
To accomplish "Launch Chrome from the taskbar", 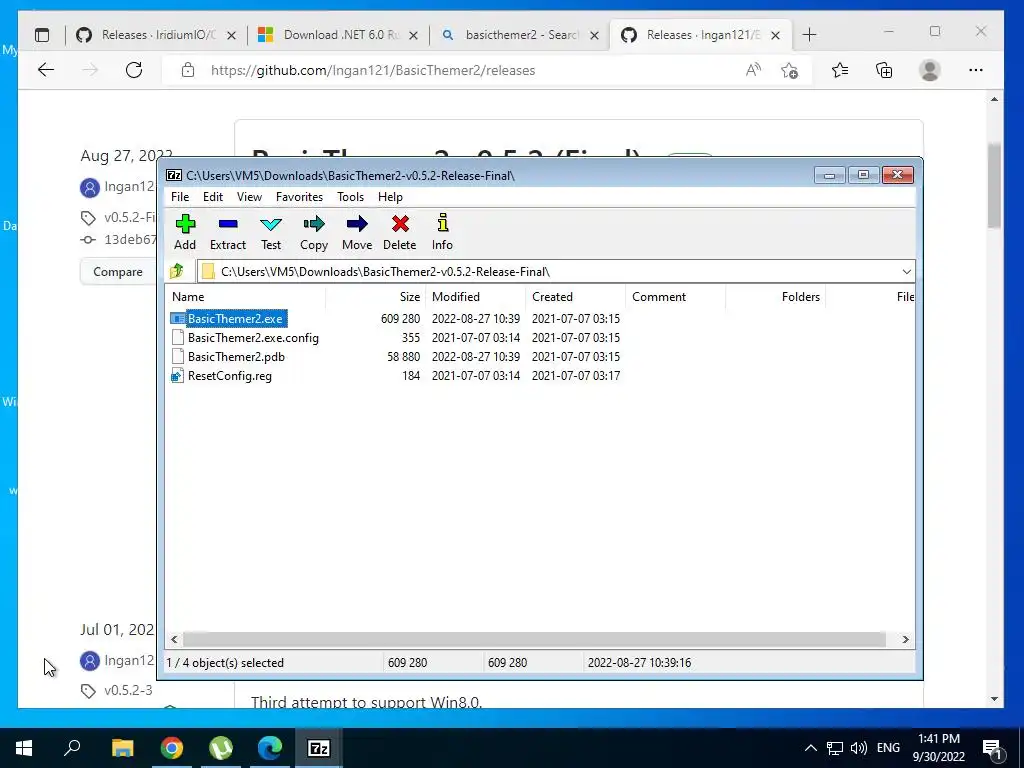I will coord(172,748).
